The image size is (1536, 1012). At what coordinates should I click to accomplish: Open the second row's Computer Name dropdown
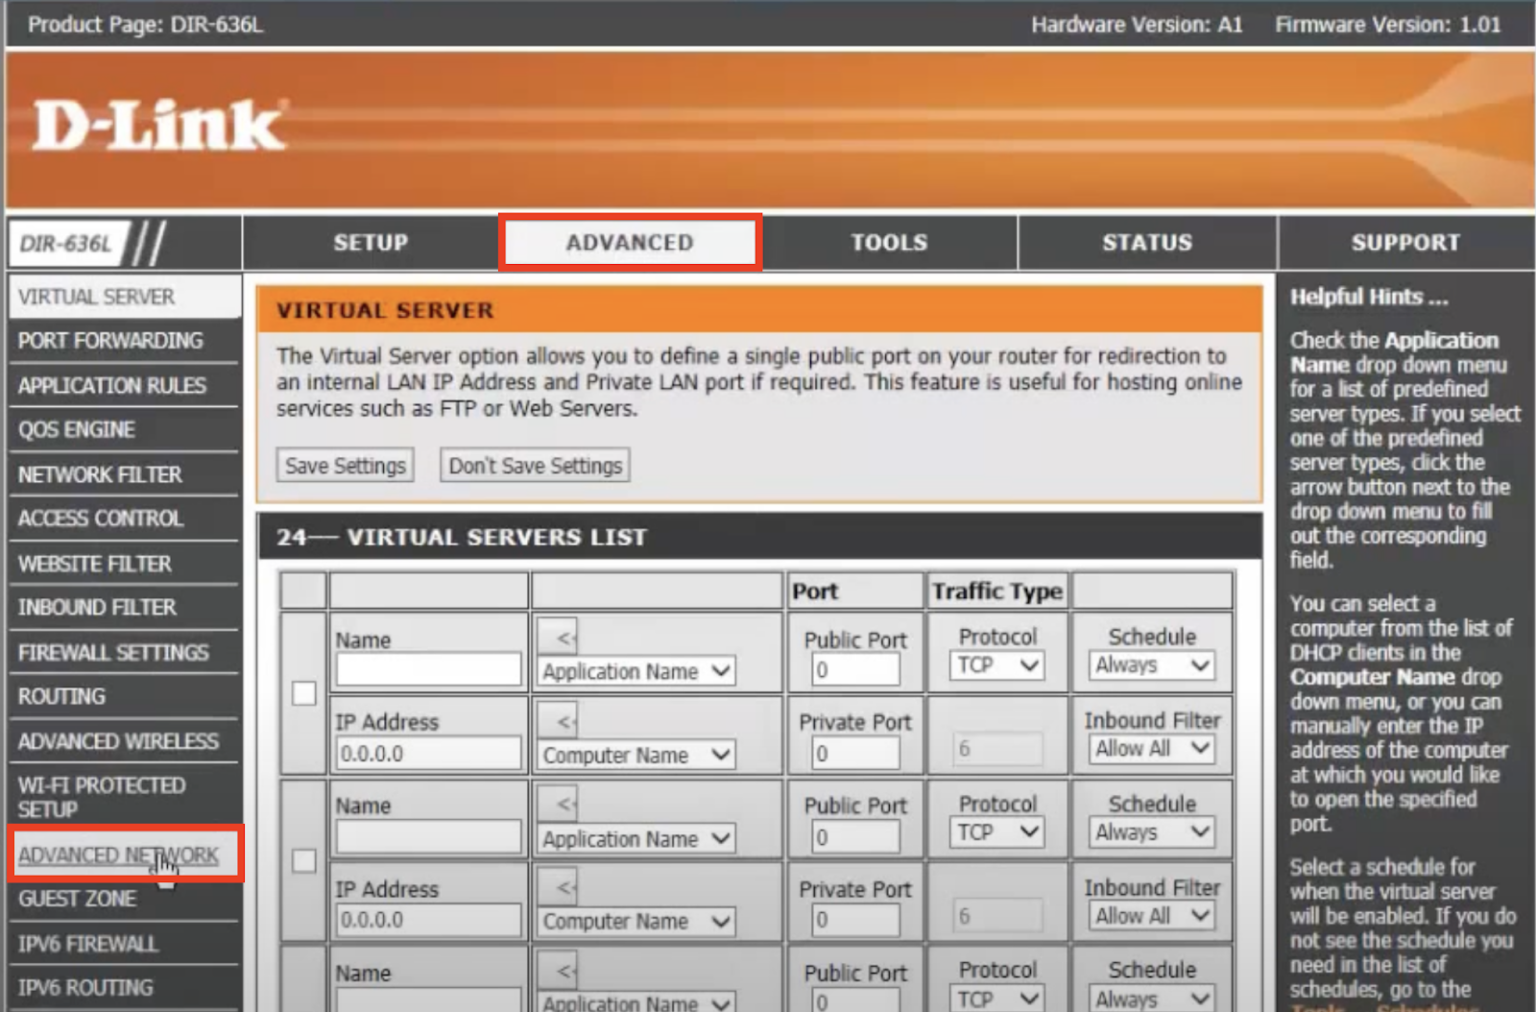(x=636, y=922)
